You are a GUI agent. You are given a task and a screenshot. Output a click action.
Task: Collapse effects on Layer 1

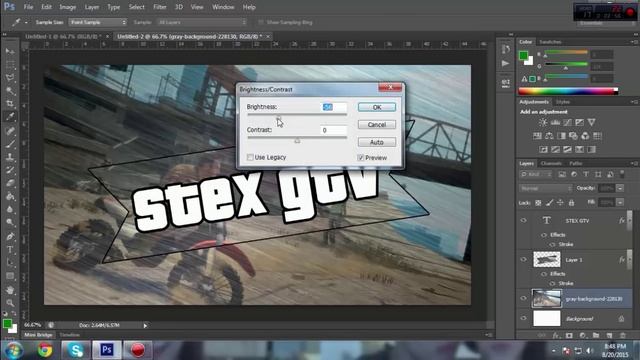point(629,260)
